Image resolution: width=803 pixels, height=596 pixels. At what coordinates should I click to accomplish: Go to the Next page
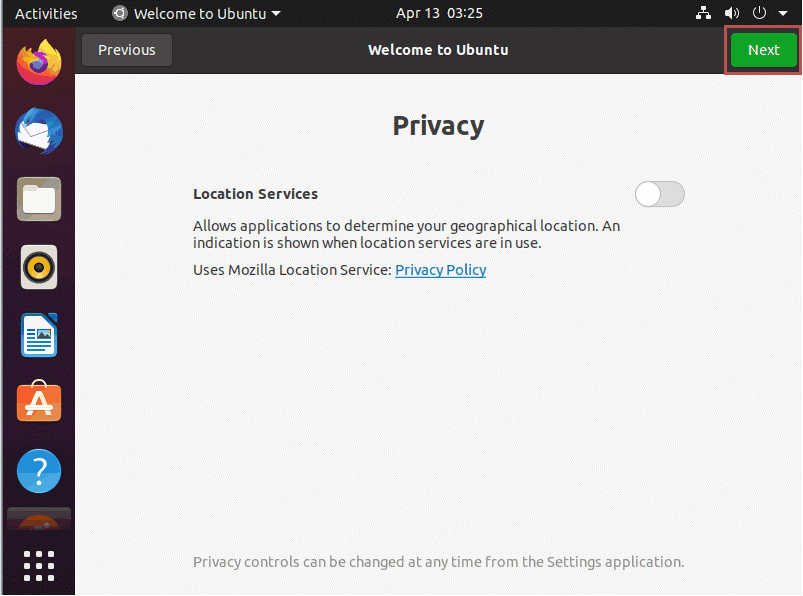point(764,50)
